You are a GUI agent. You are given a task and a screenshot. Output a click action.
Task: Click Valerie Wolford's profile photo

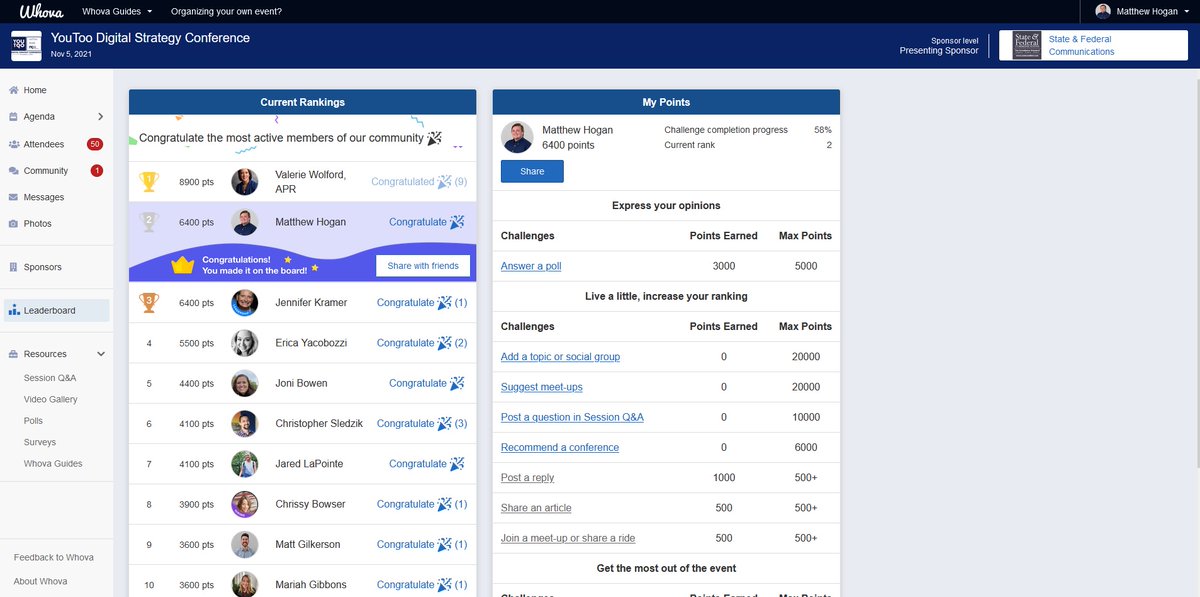point(245,182)
